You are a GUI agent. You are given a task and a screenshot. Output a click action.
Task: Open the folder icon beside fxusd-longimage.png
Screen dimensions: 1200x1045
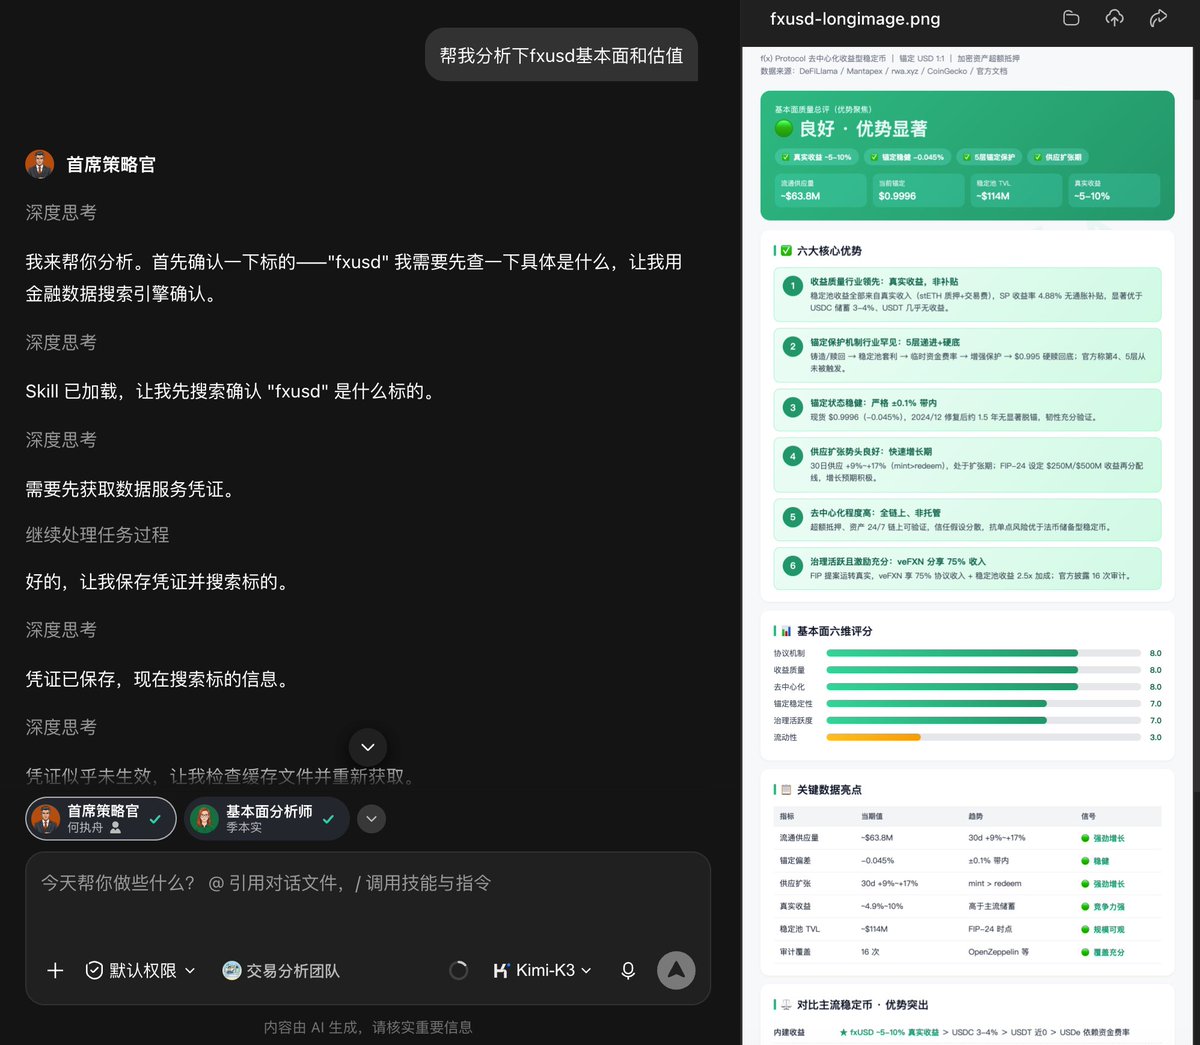pyautogui.click(x=1071, y=18)
